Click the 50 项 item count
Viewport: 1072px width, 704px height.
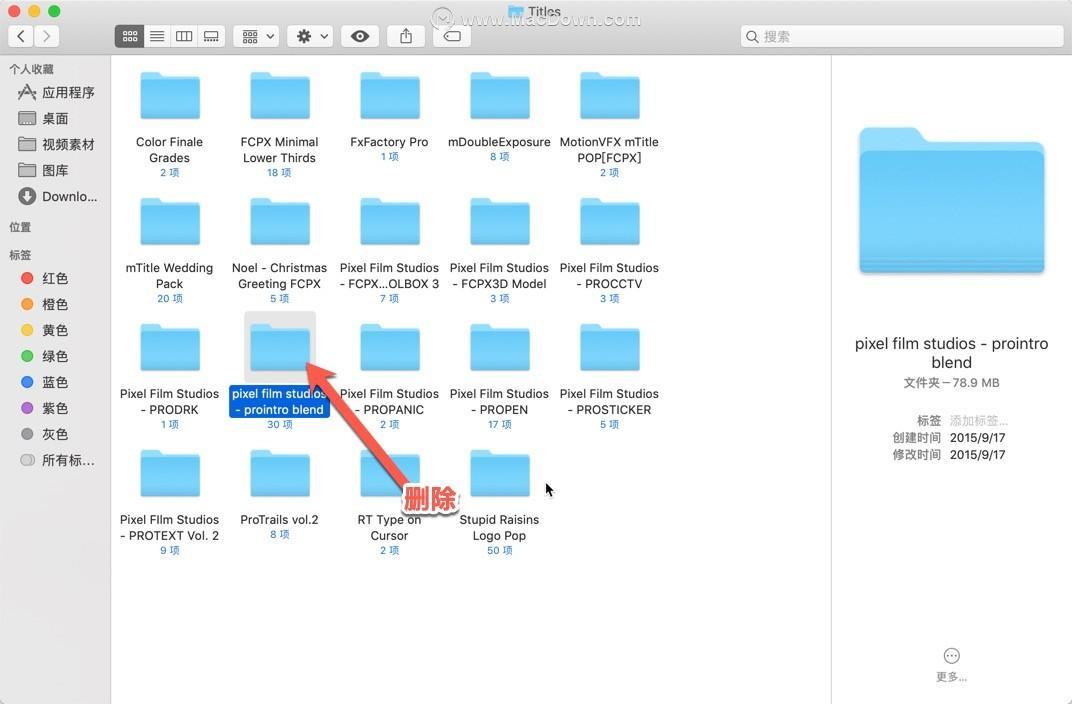pos(500,551)
